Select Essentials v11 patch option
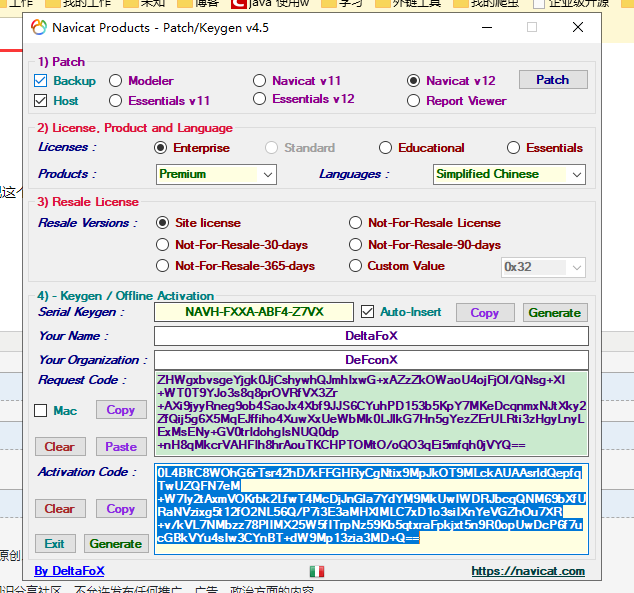Viewport: 634px width, 593px height. click(x=116, y=100)
